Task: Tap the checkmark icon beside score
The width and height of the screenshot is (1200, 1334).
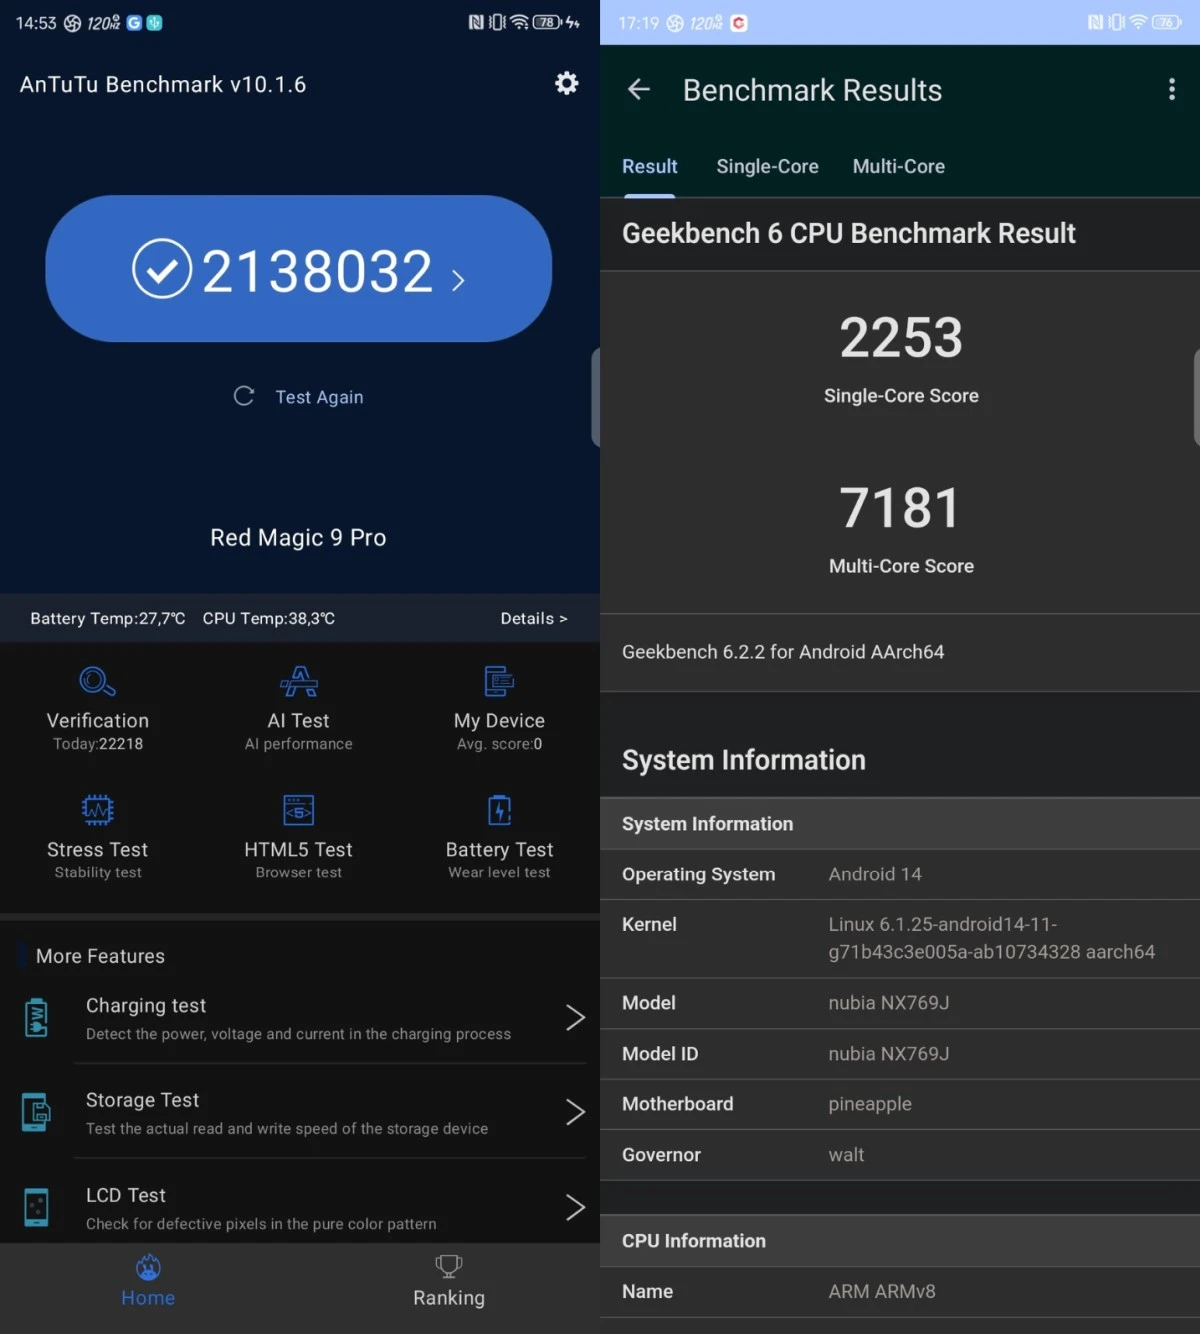Action: pos(162,269)
